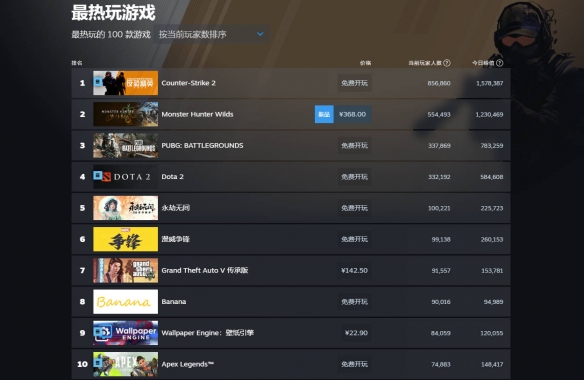Click free-to-play button in the rank 6 row
Viewport: 584px width, 380px height.
(x=355, y=239)
